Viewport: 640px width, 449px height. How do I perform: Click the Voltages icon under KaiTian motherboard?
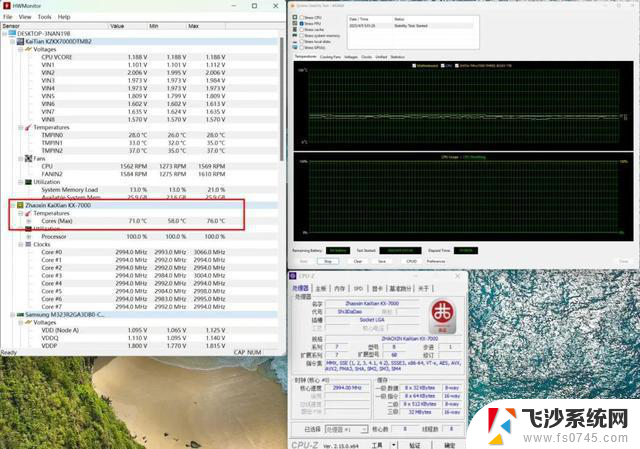click(x=28, y=49)
